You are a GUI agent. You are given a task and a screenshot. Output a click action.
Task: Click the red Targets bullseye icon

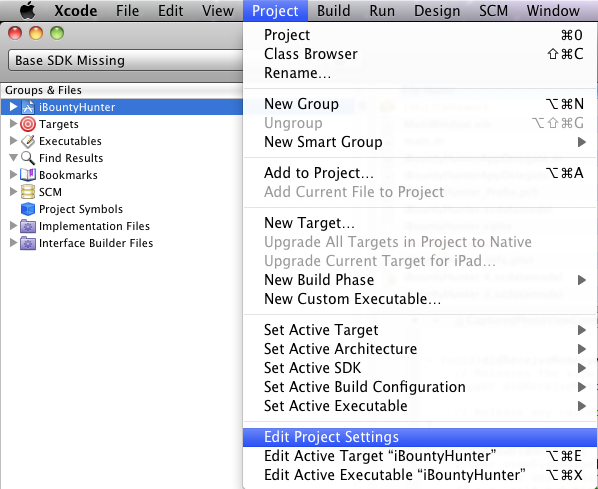[x=28, y=124]
